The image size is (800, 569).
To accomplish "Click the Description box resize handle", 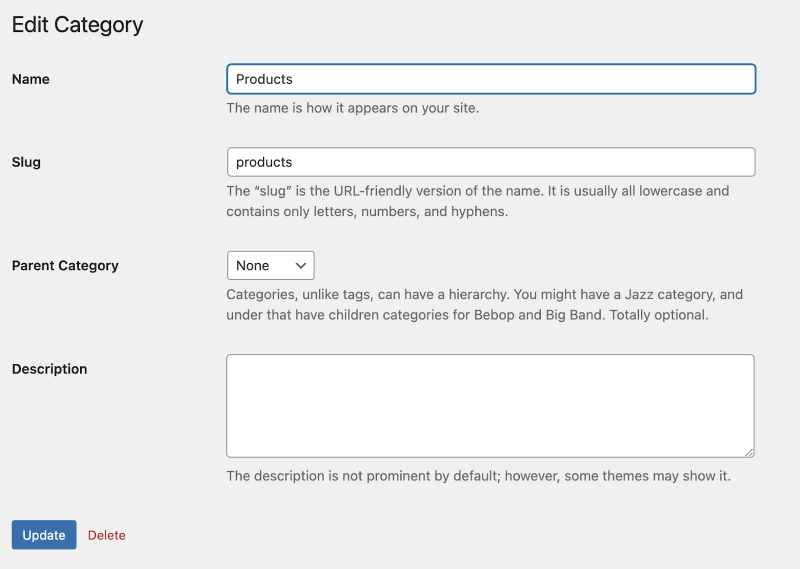I will (749, 452).
